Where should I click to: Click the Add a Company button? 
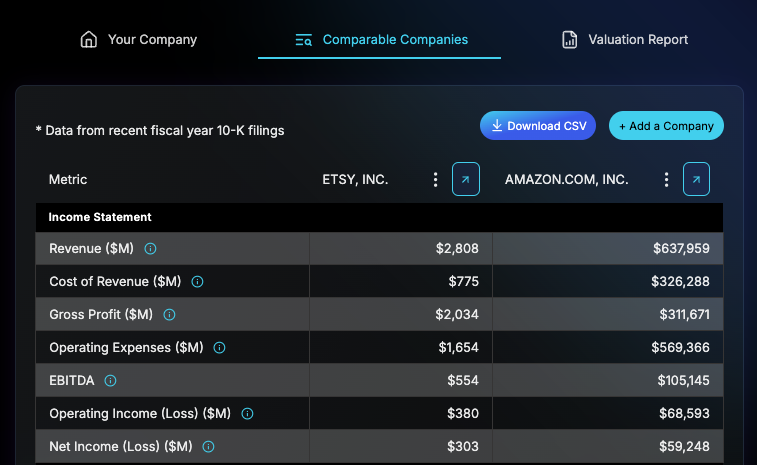click(666, 126)
